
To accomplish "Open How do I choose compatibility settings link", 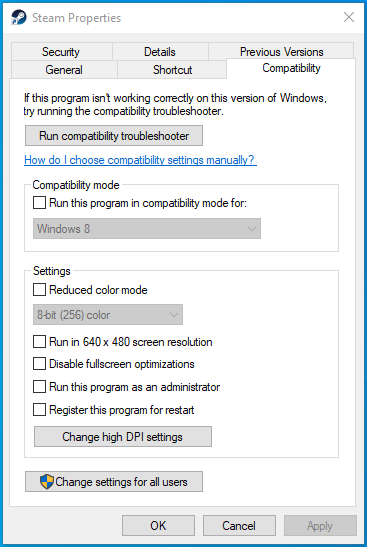I will tap(140, 160).
